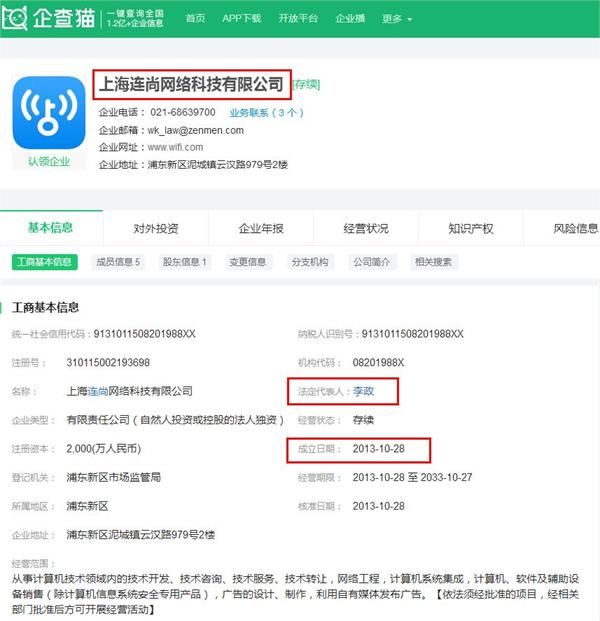Viewport: 600px width, 621px height.
Task: Click the 认领企业 button
Action: click(x=49, y=162)
